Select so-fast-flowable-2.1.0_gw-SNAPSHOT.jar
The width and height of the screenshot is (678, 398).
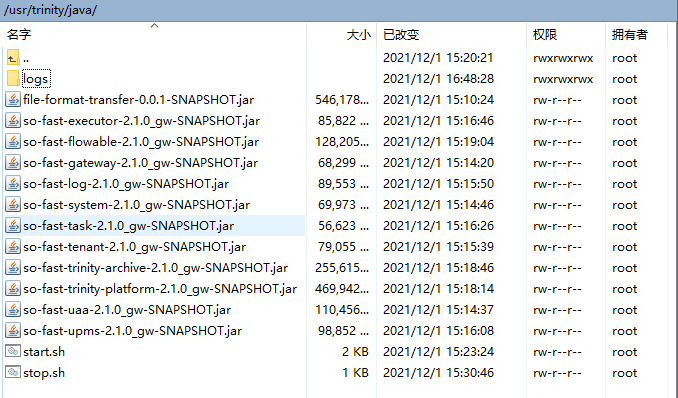[141, 142]
